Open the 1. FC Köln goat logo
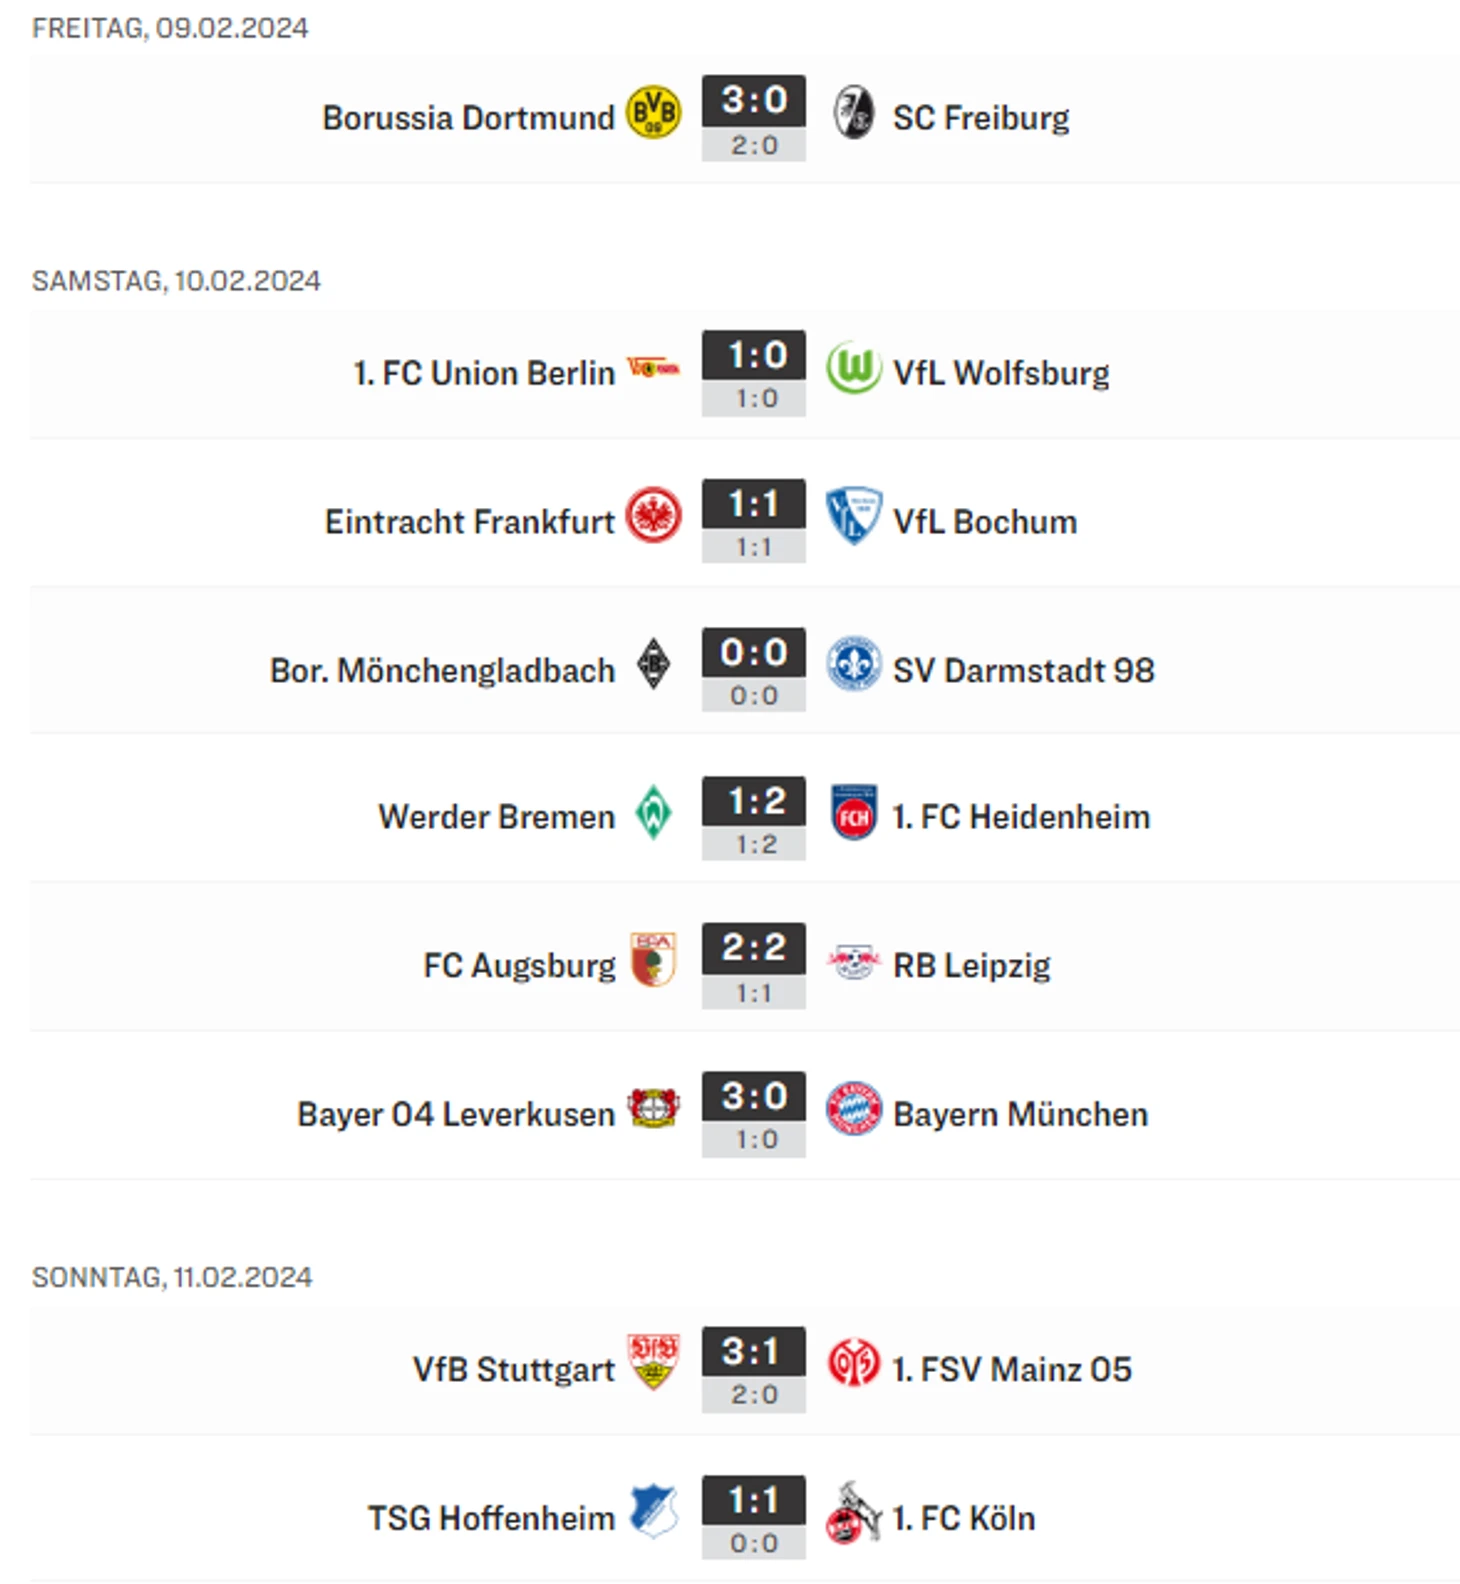Image resolution: width=1460 pixels, height=1584 pixels. (x=853, y=1513)
